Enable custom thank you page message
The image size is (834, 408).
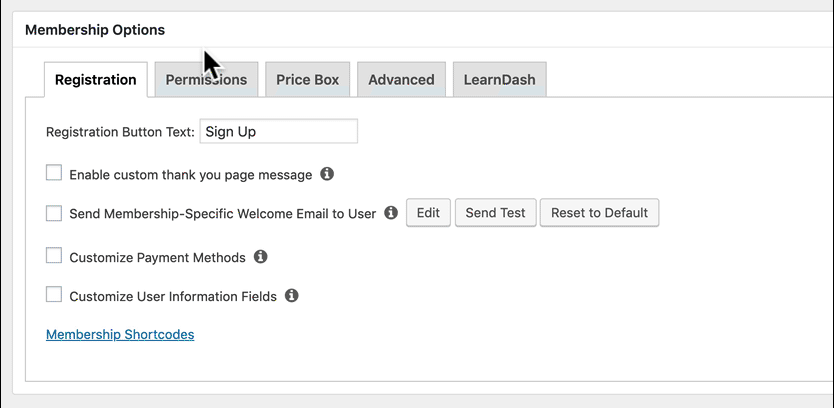tap(54, 173)
